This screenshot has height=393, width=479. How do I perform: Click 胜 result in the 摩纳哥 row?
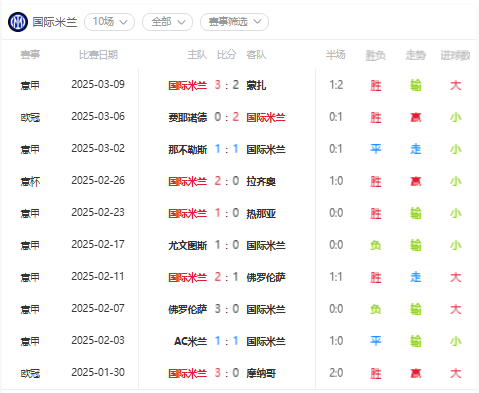pos(376,373)
